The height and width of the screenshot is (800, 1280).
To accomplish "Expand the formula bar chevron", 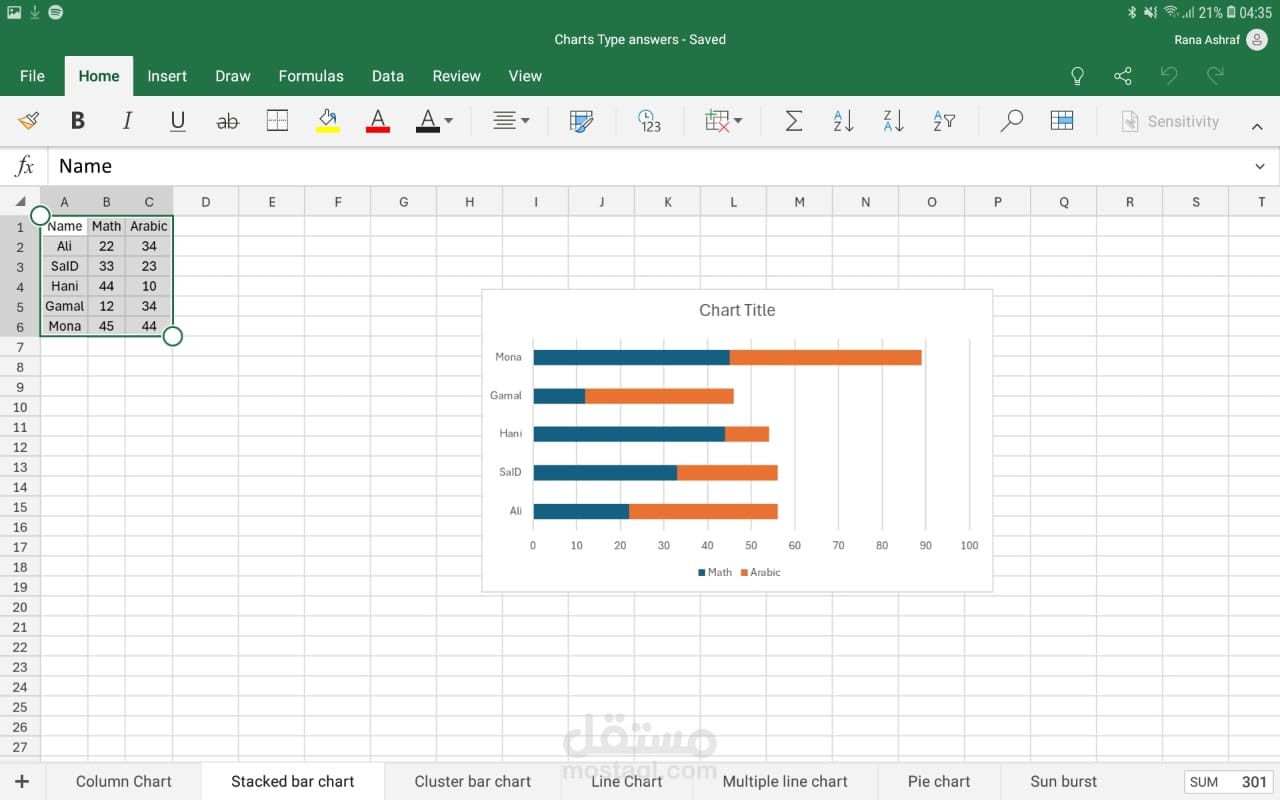I will (1259, 167).
